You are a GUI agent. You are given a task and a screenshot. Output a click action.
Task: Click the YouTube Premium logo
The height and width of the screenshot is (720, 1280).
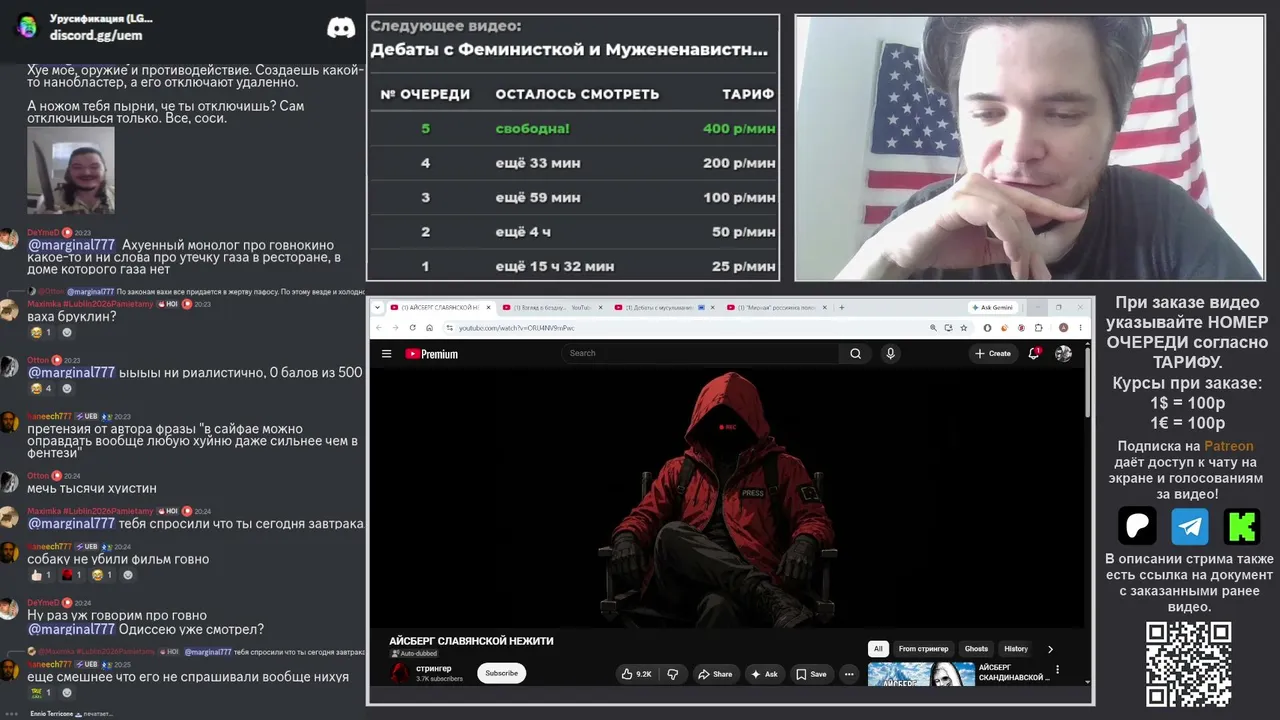pos(432,353)
